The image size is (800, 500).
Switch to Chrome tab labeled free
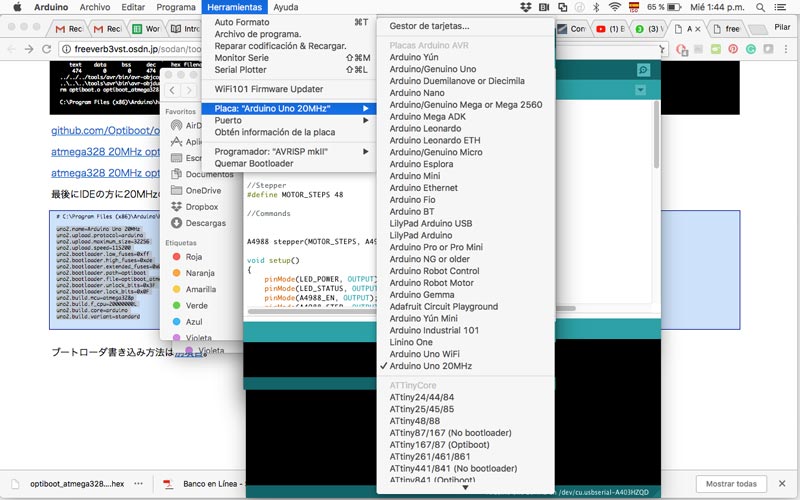pyautogui.click(x=727, y=29)
